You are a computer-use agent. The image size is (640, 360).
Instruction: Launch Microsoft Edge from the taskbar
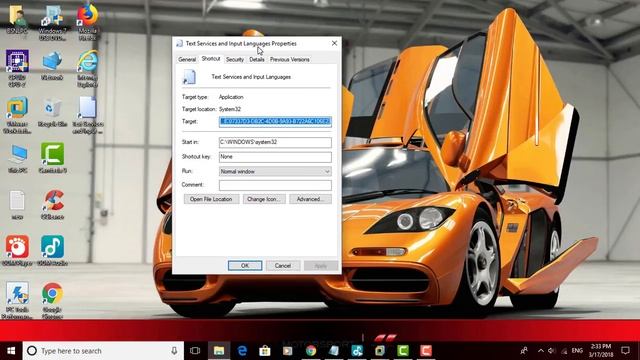pyautogui.click(x=242, y=351)
